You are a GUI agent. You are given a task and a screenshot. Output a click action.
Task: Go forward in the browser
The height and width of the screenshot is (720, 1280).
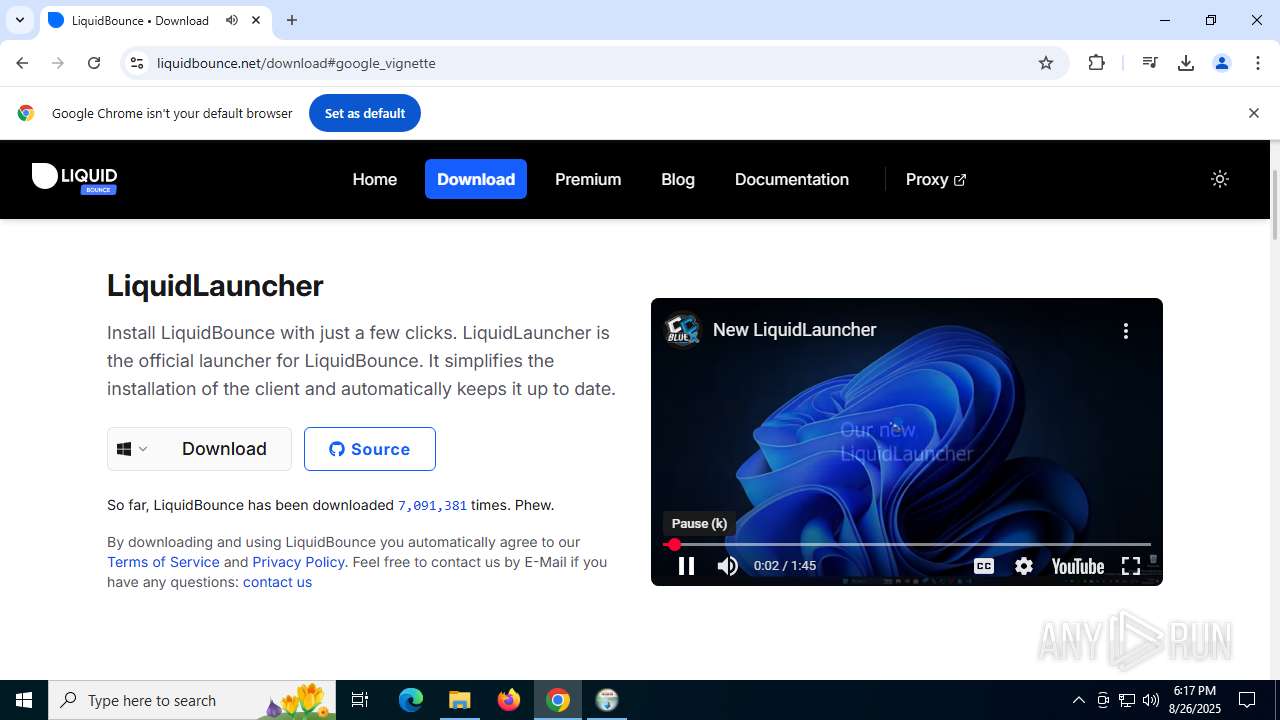point(58,63)
